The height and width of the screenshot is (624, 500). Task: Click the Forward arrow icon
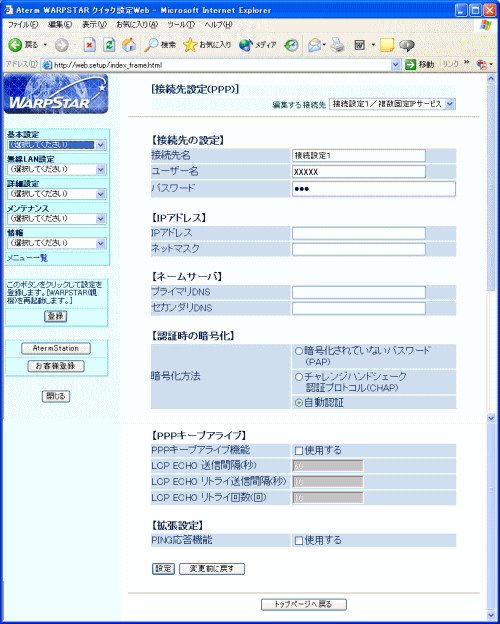click(x=61, y=45)
